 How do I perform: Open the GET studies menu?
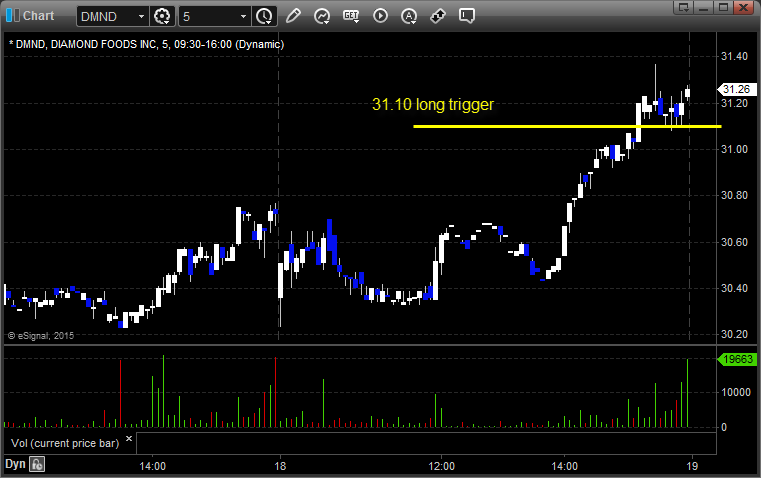pos(351,16)
